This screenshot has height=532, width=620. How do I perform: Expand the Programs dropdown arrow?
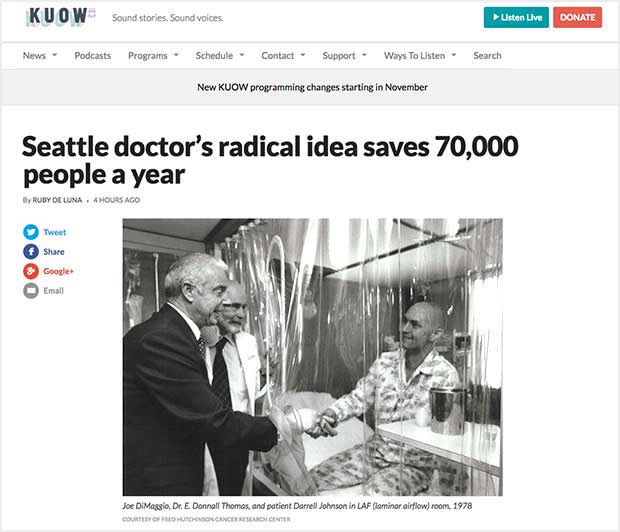(176, 55)
